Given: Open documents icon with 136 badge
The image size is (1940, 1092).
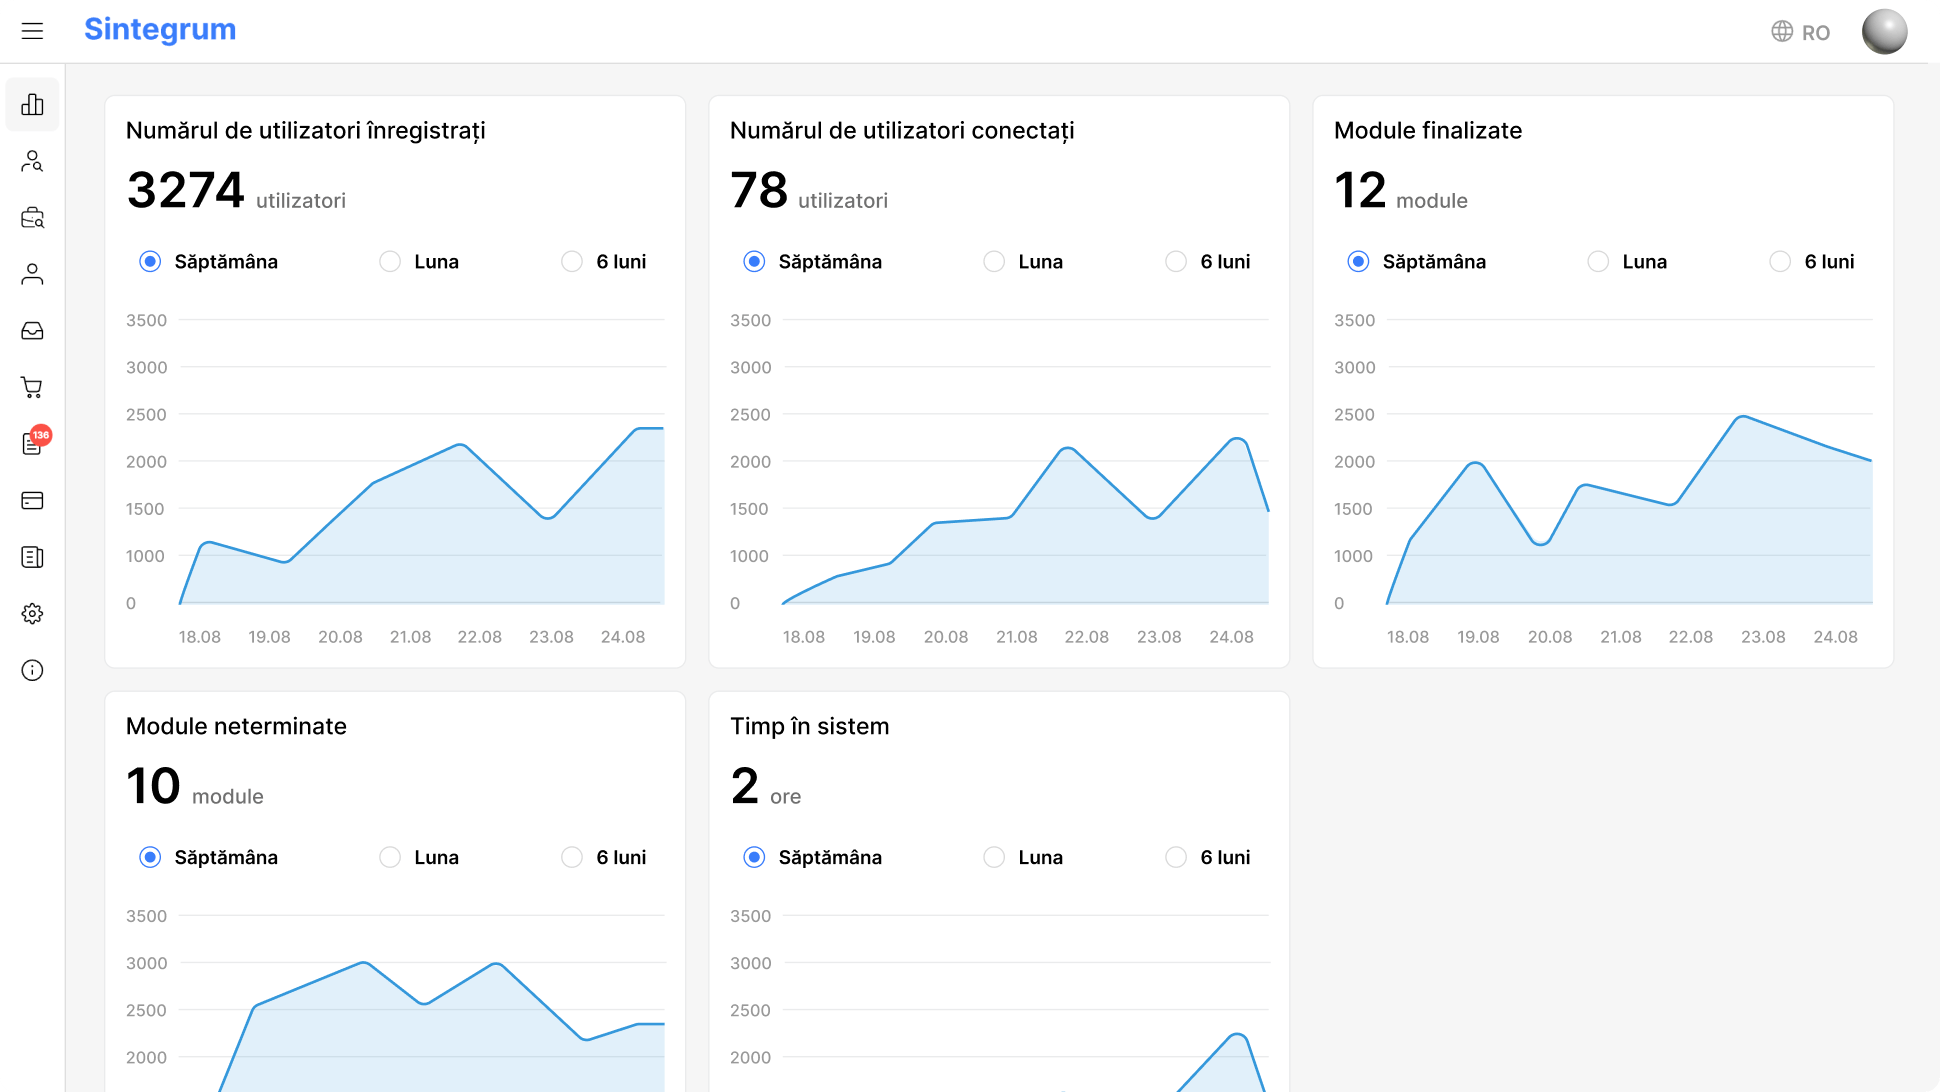Looking at the screenshot, I should coord(32,444).
